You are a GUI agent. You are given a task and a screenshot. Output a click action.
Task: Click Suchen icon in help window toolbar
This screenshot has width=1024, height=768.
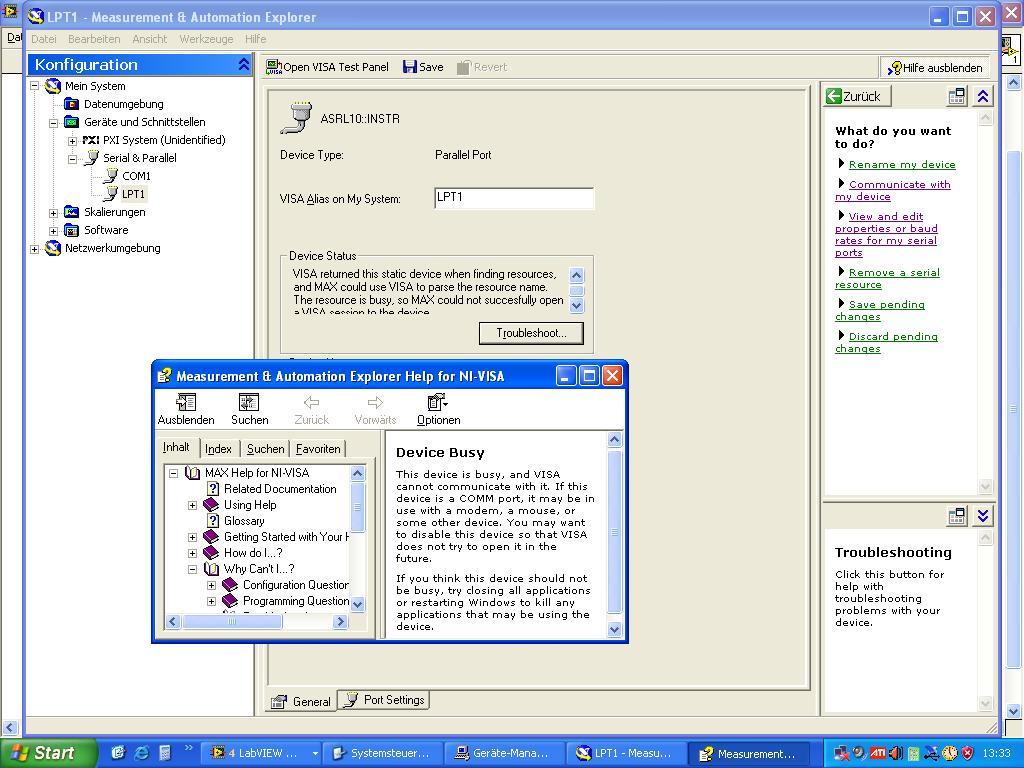[249, 409]
